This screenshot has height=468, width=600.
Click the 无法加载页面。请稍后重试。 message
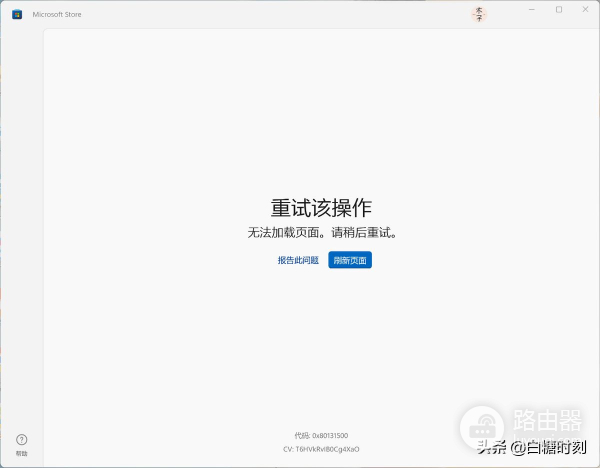322,232
